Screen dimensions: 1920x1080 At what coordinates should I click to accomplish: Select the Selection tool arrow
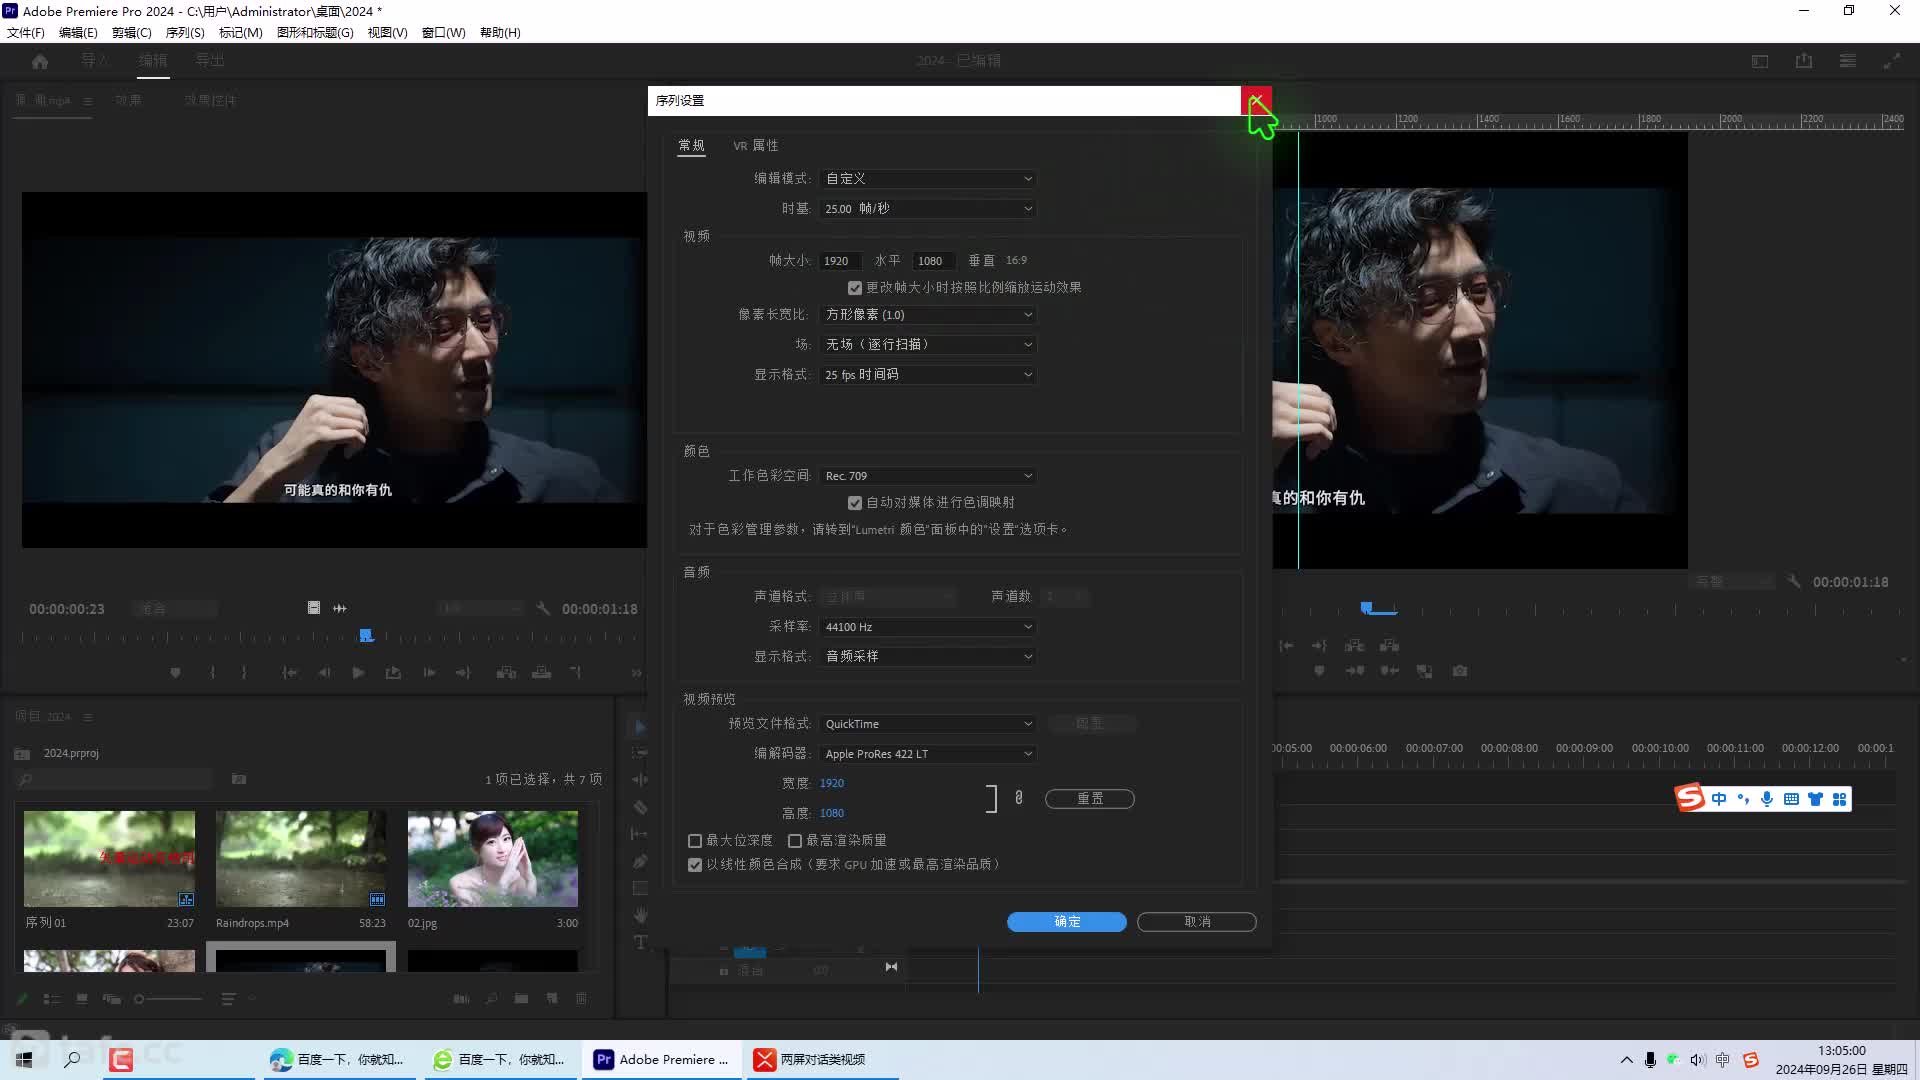(x=640, y=727)
